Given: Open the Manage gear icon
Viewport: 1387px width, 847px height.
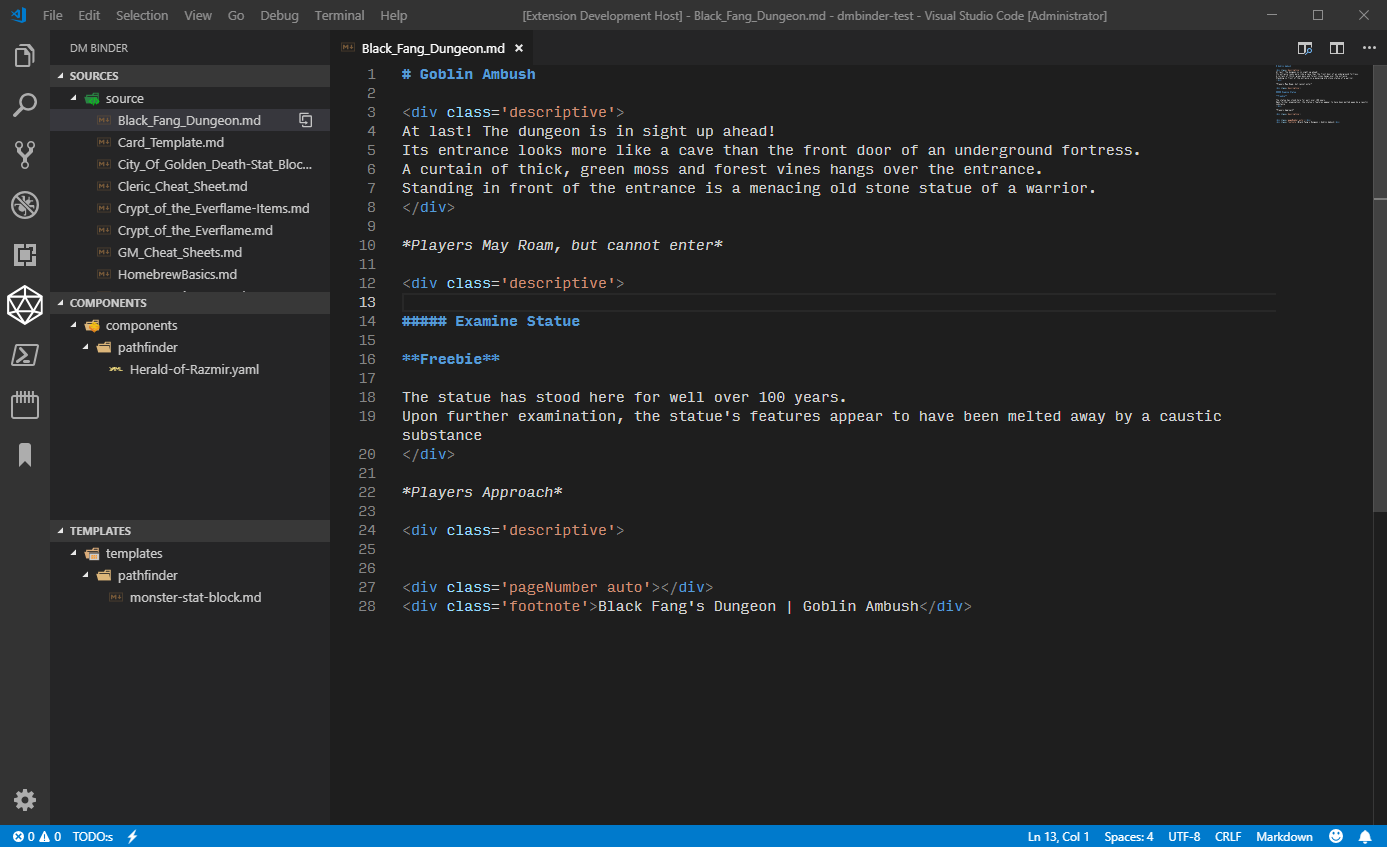Looking at the screenshot, I should click(25, 800).
